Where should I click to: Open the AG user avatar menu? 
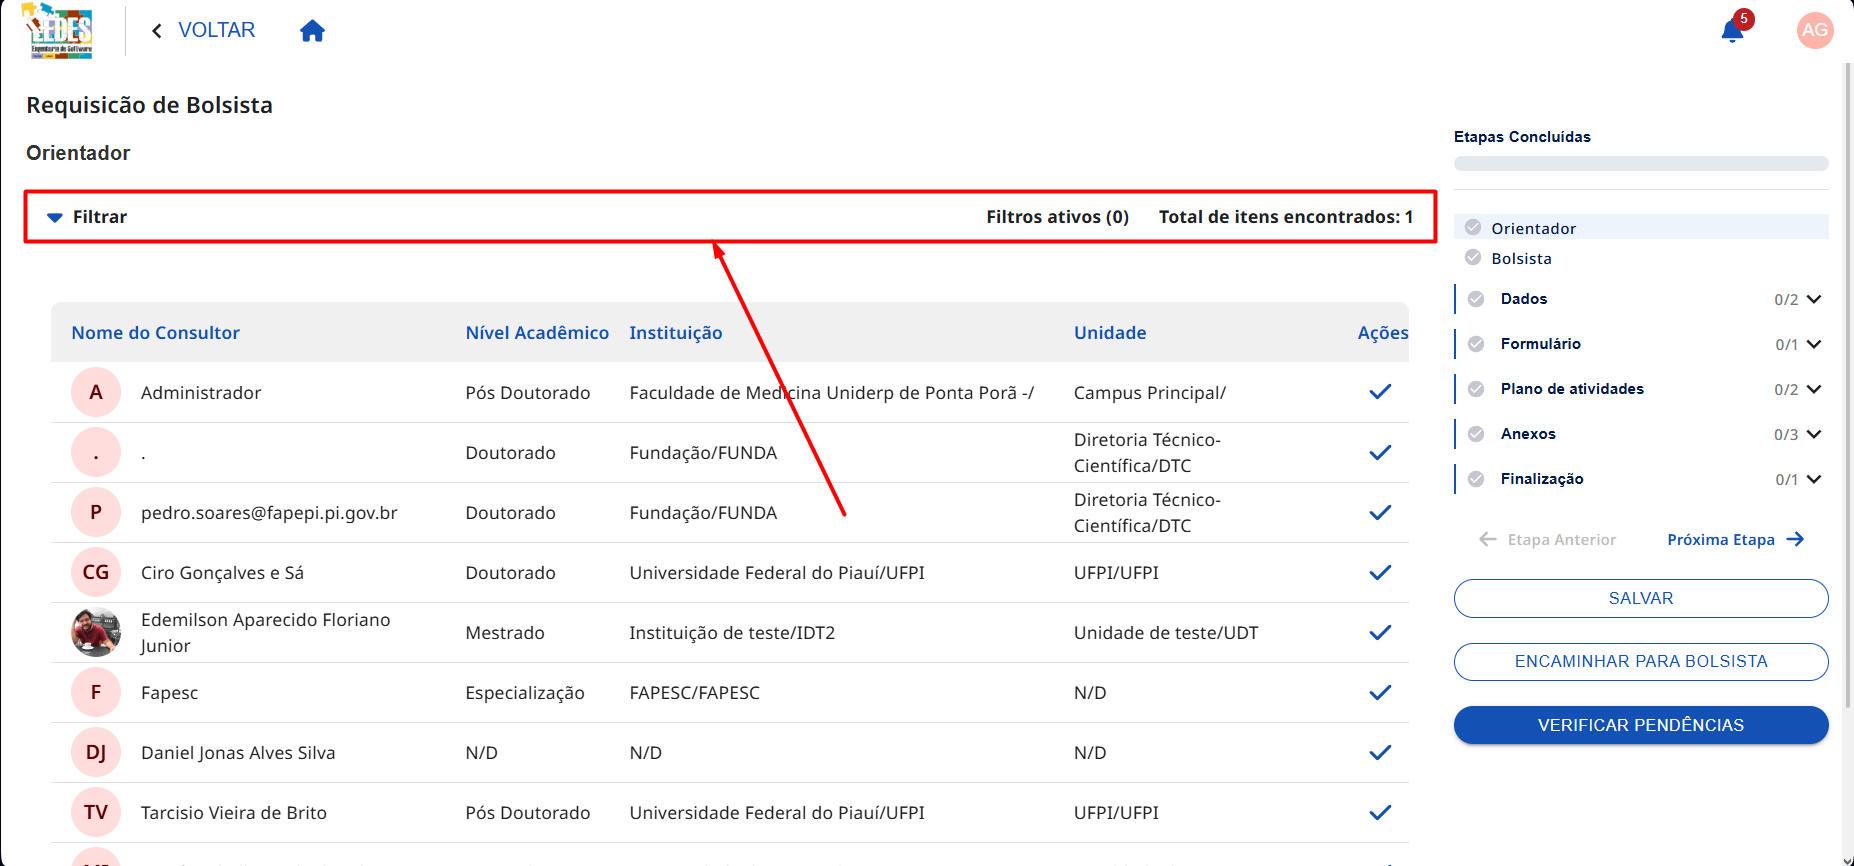tap(1814, 30)
